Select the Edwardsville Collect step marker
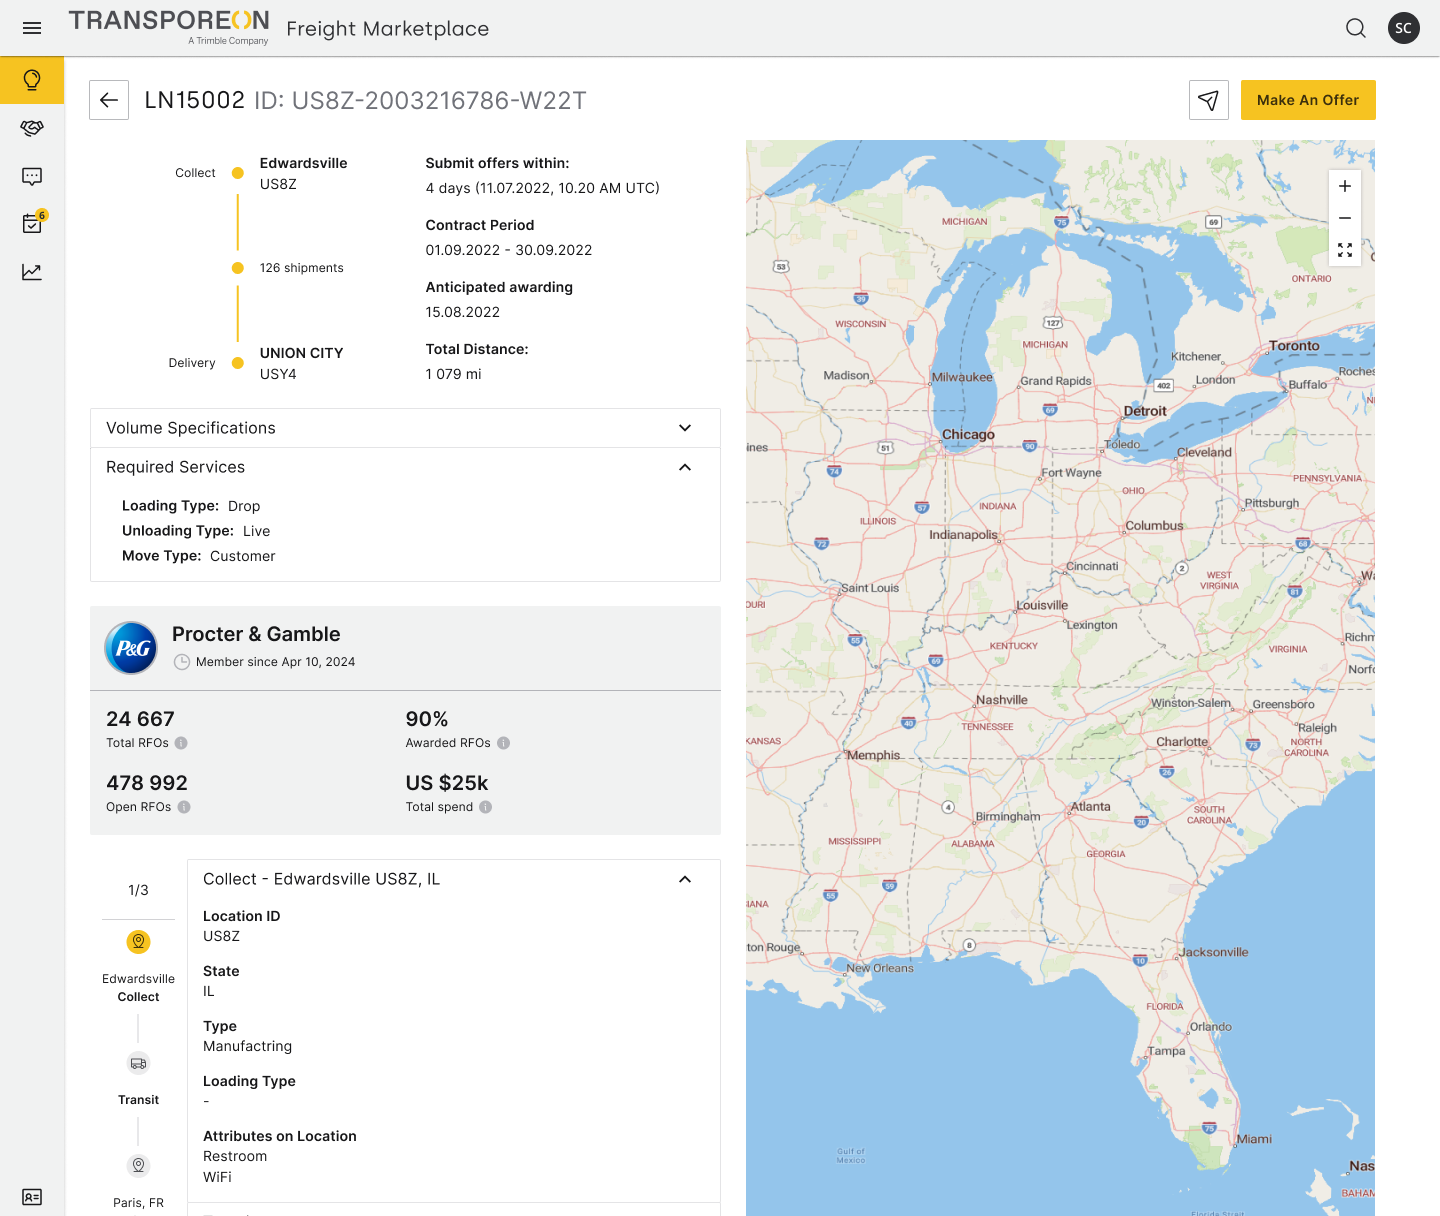Screen dimensions: 1440x1216 coord(138,942)
